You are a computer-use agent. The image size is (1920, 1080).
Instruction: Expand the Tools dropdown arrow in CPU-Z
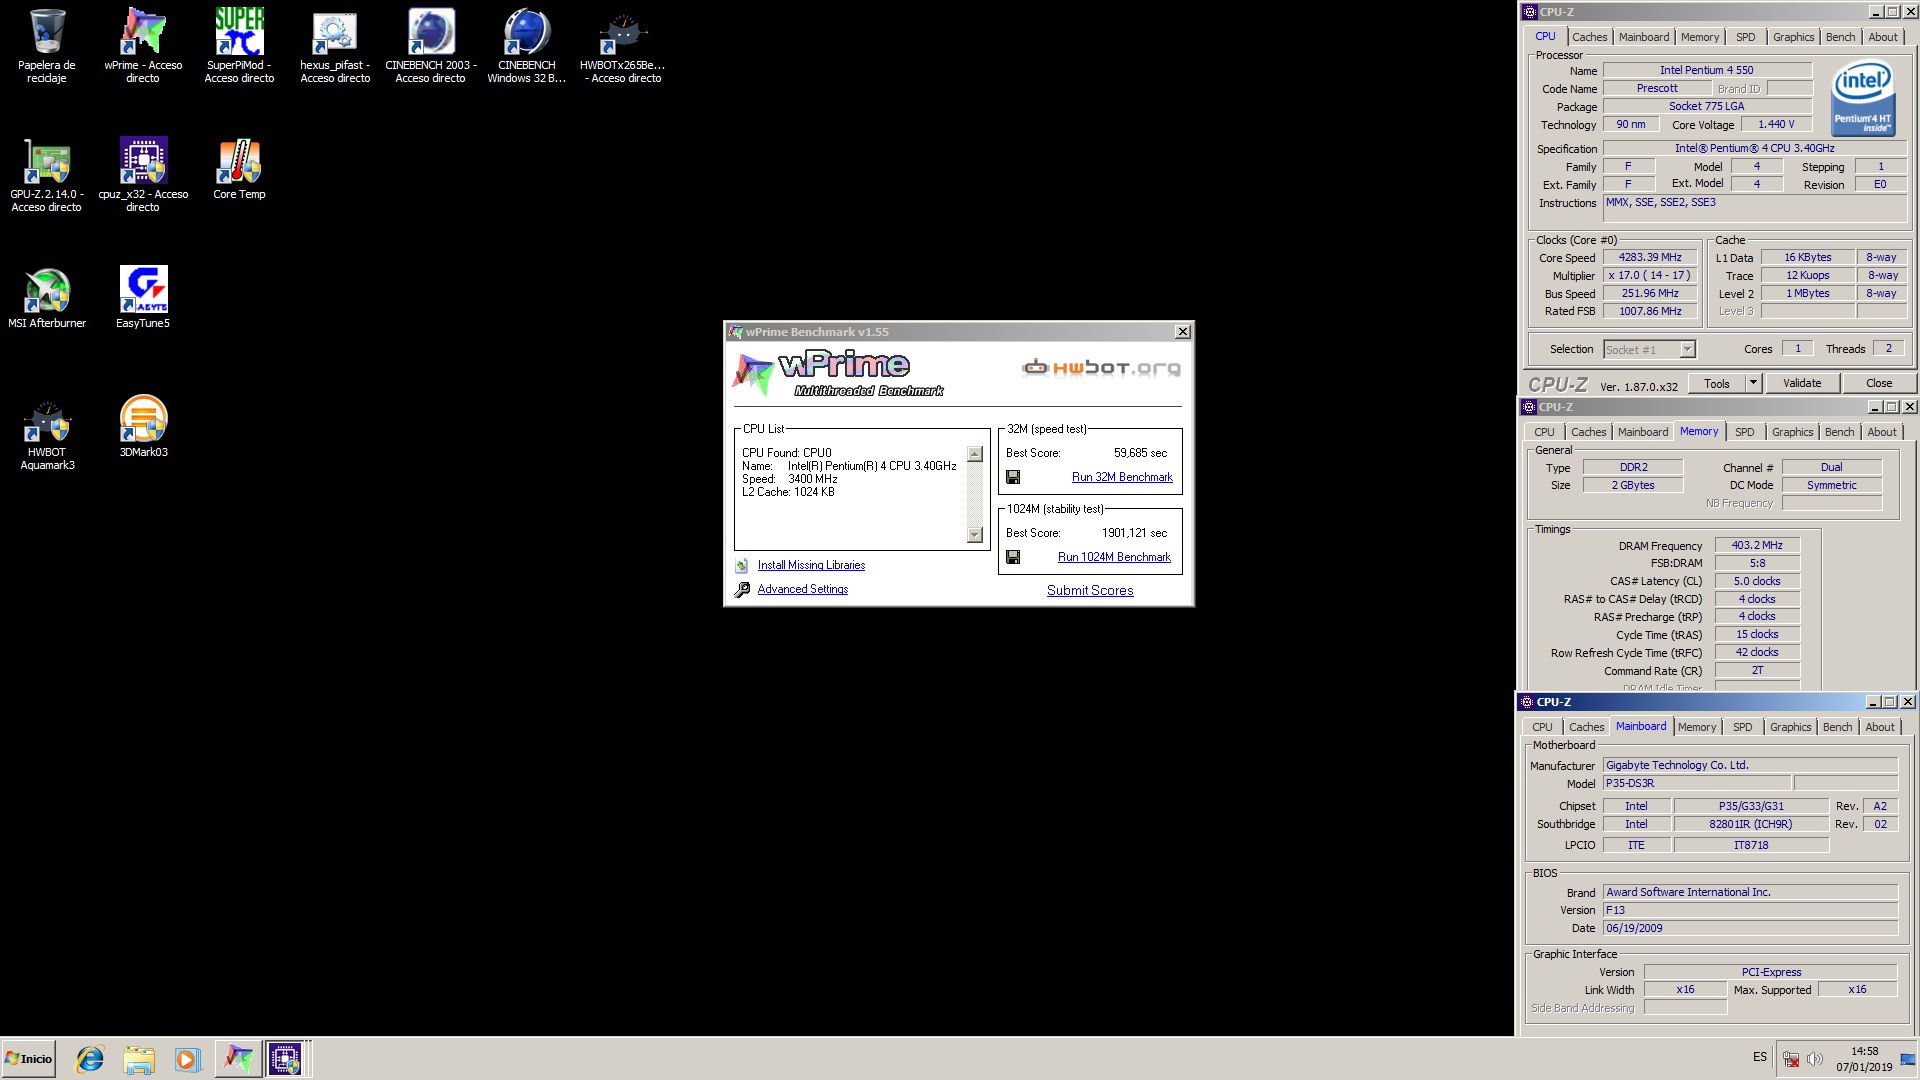1752,383
